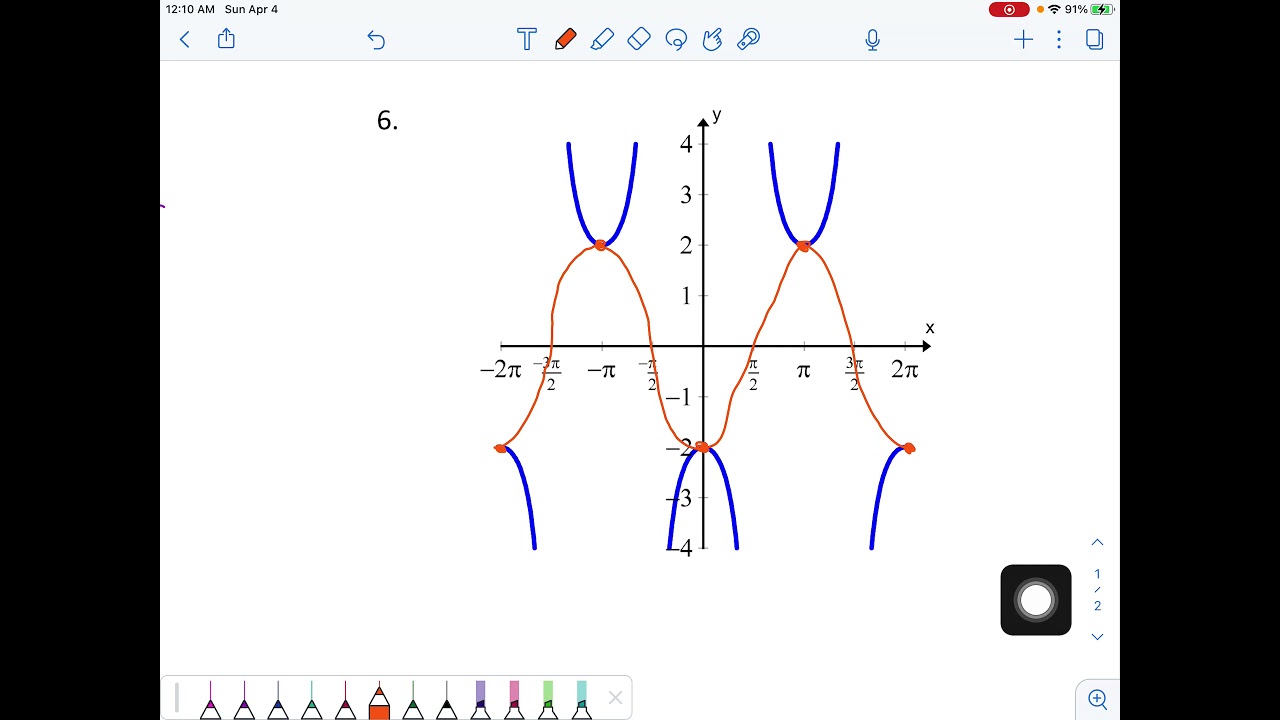Open the page view icon
The image size is (1280, 720).
tap(1095, 39)
